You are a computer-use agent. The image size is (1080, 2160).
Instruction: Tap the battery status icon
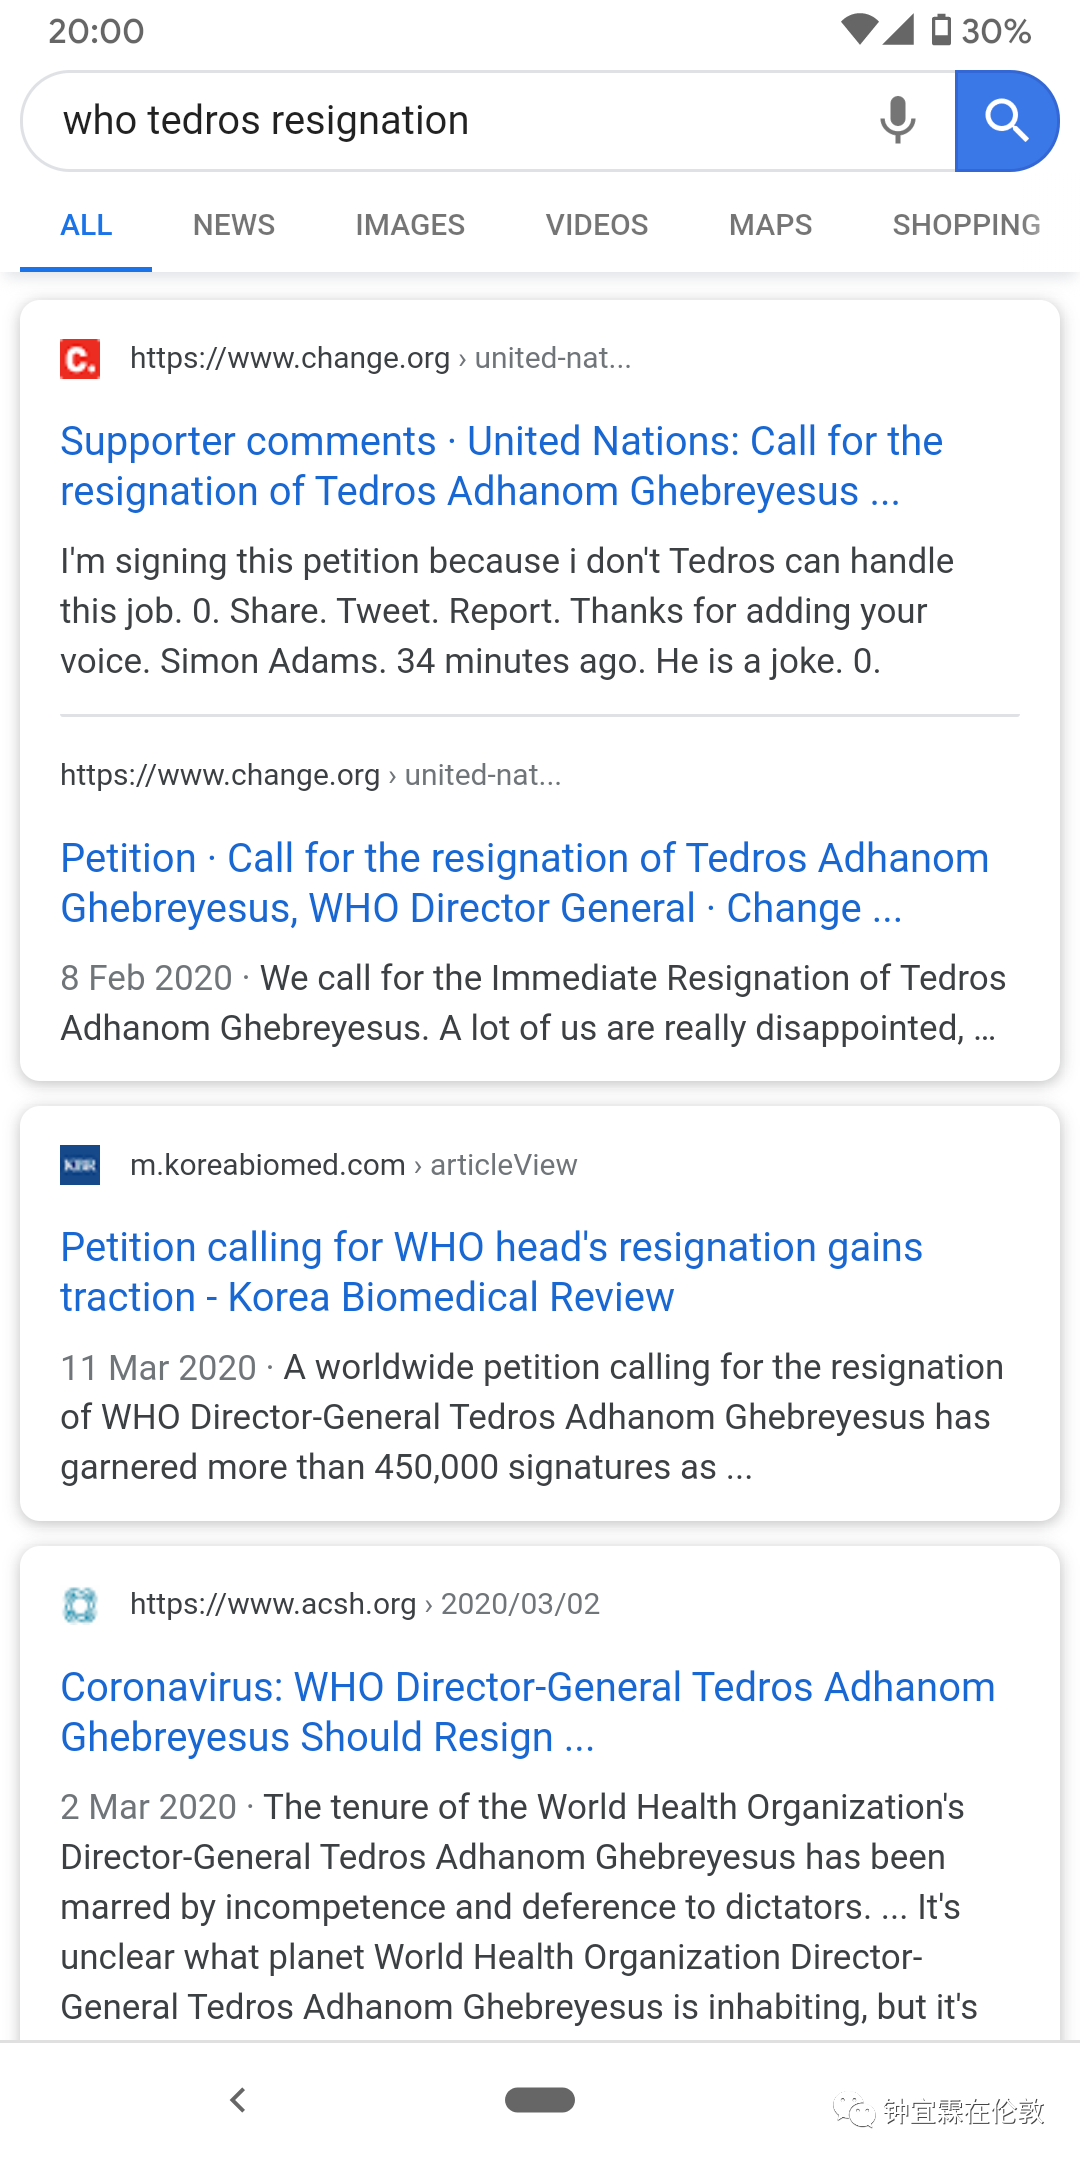[x=940, y=30]
